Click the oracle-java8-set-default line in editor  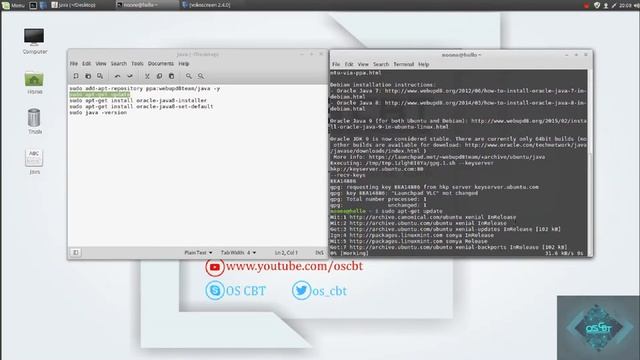141,107
